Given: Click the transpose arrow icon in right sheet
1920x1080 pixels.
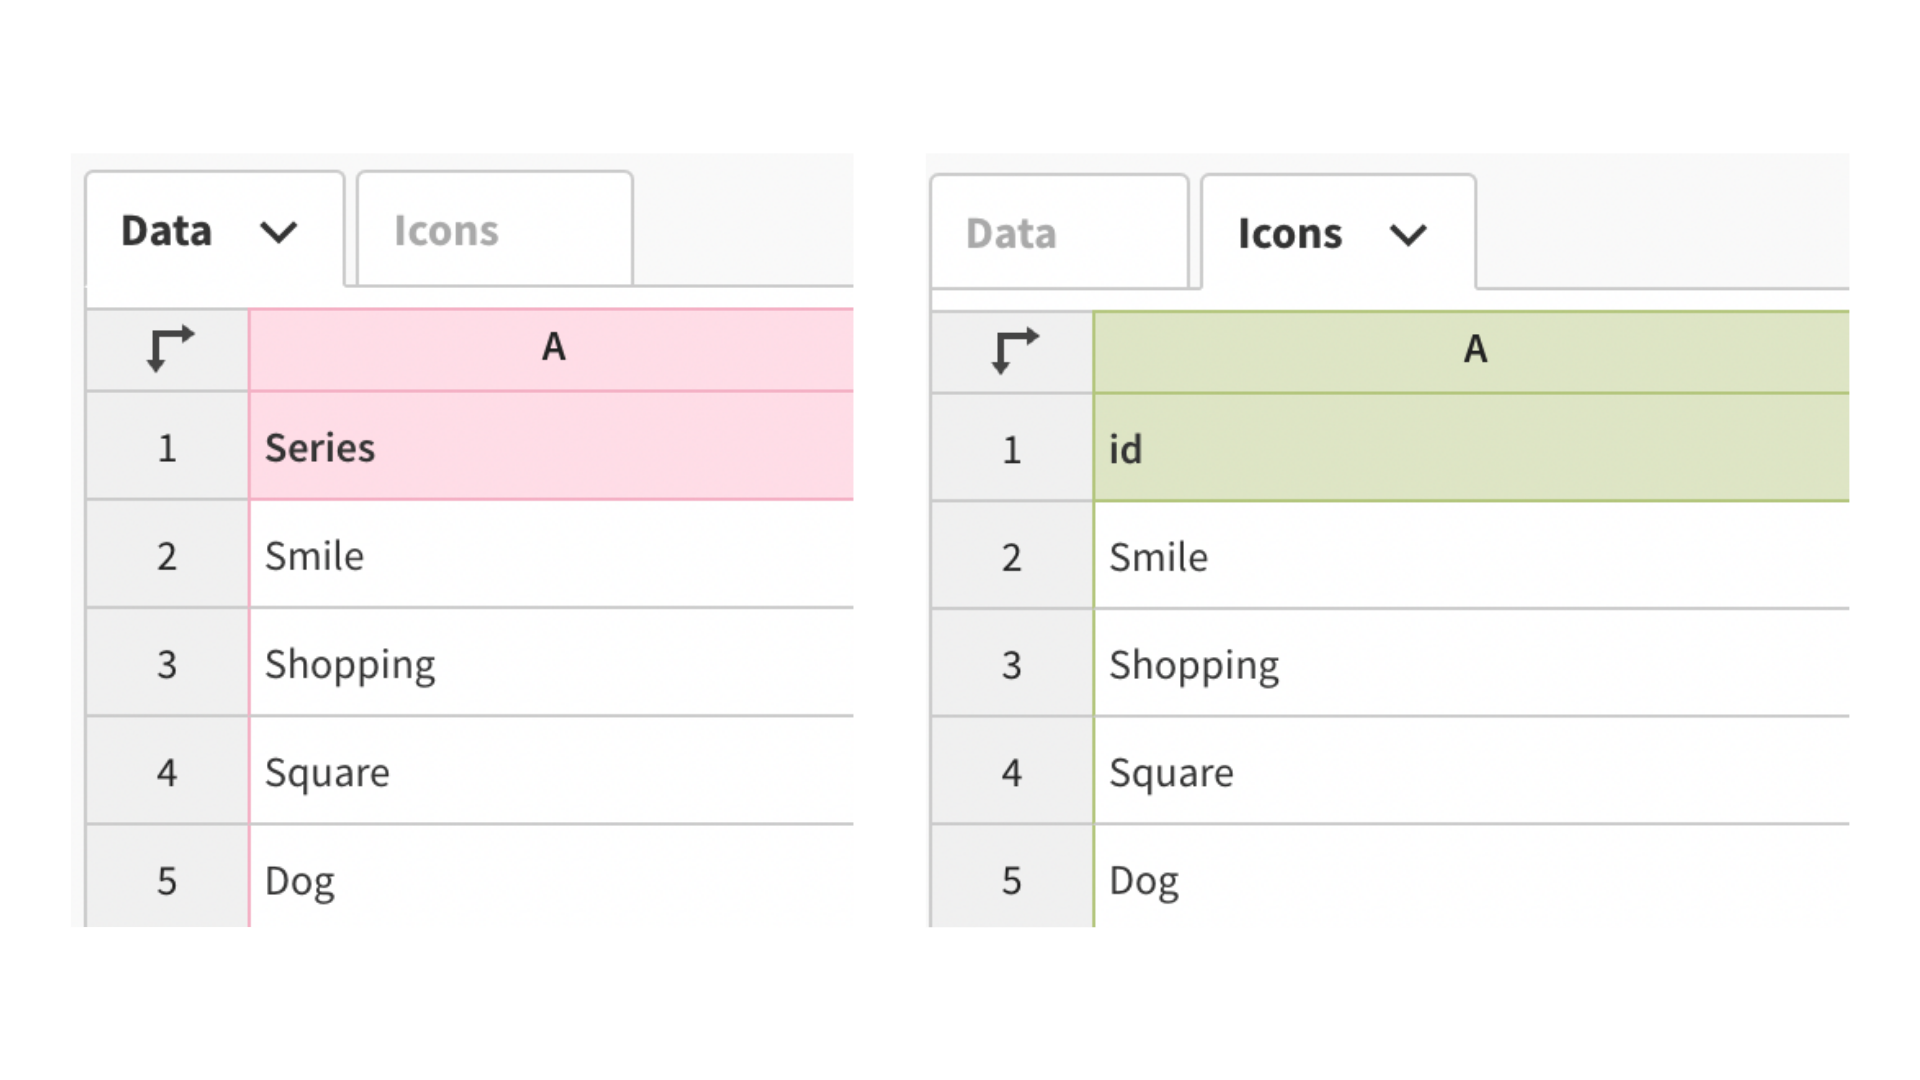Looking at the screenshot, I should (x=1014, y=351).
